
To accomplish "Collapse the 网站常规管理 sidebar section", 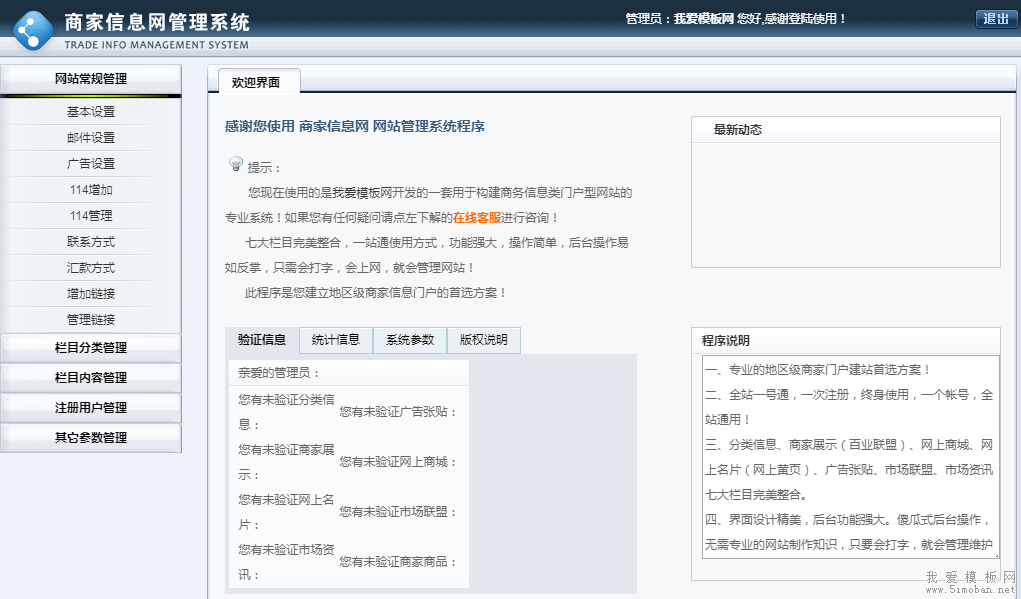I will point(91,79).
